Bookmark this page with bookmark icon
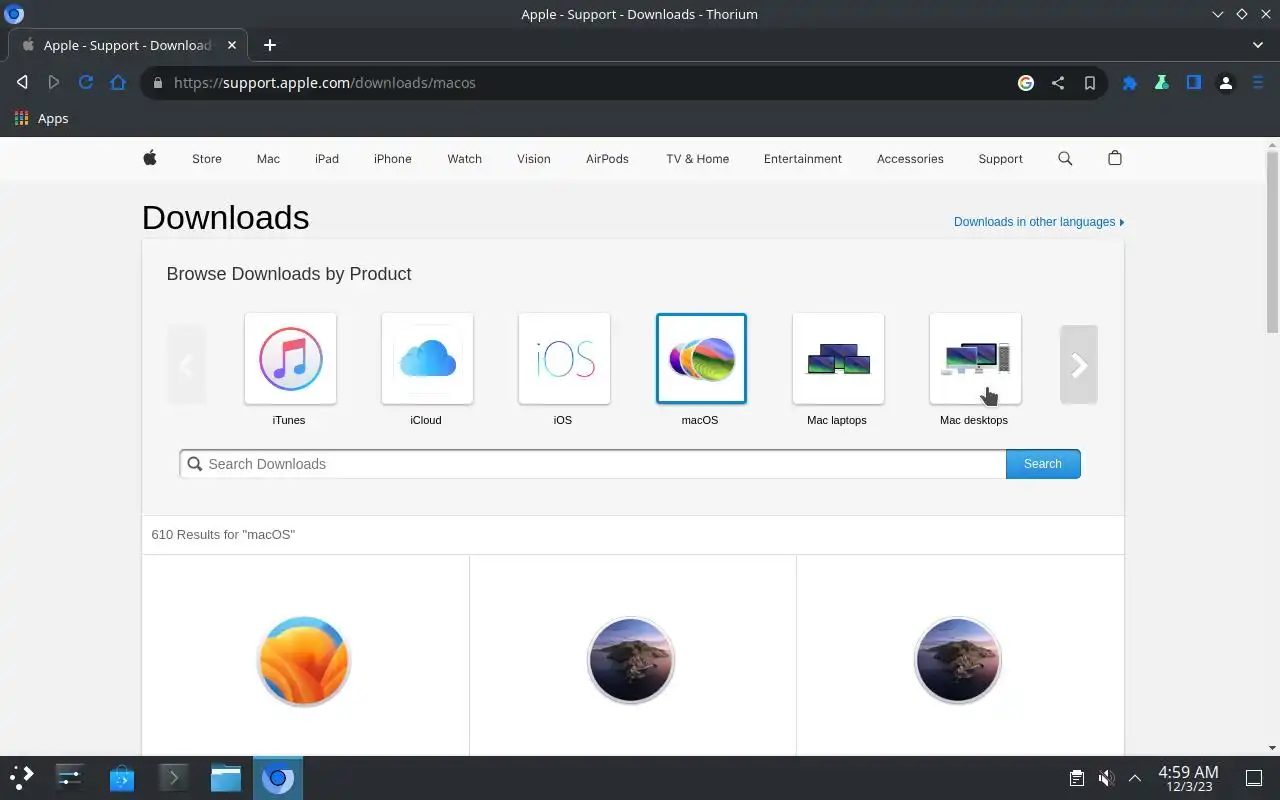Viewport: 1280px width, 800px height. (1090, 83)
